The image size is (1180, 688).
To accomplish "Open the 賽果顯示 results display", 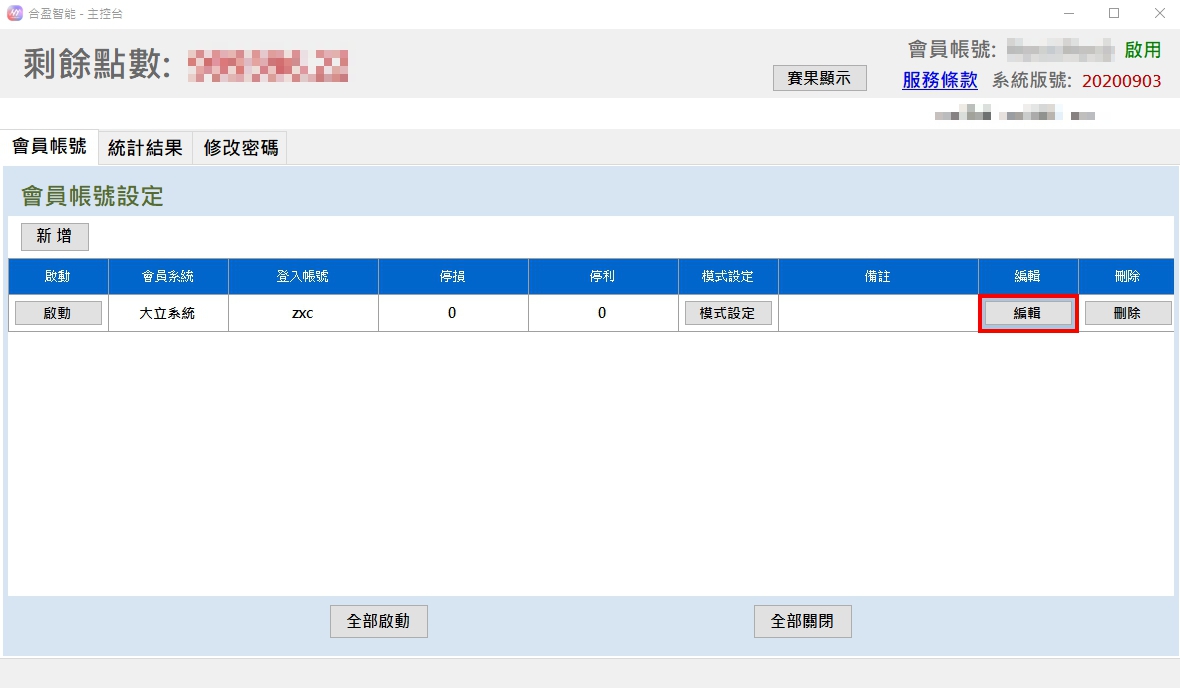I will point(819,79).
